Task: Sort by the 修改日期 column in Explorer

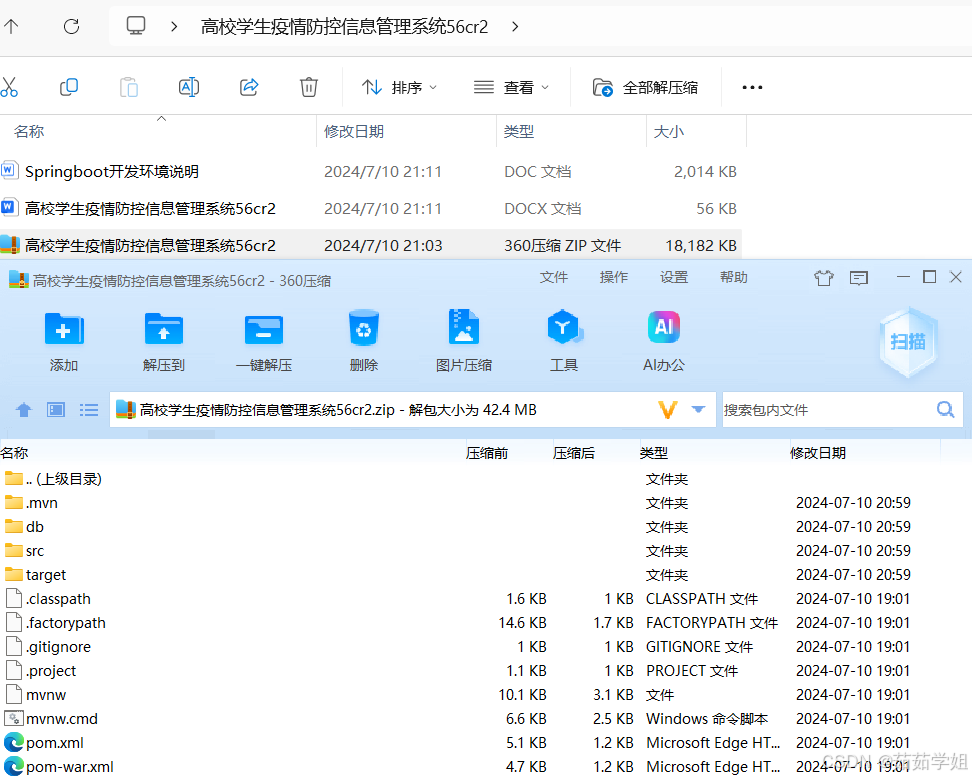Action: pyautogui.click(x=354, y=131)
